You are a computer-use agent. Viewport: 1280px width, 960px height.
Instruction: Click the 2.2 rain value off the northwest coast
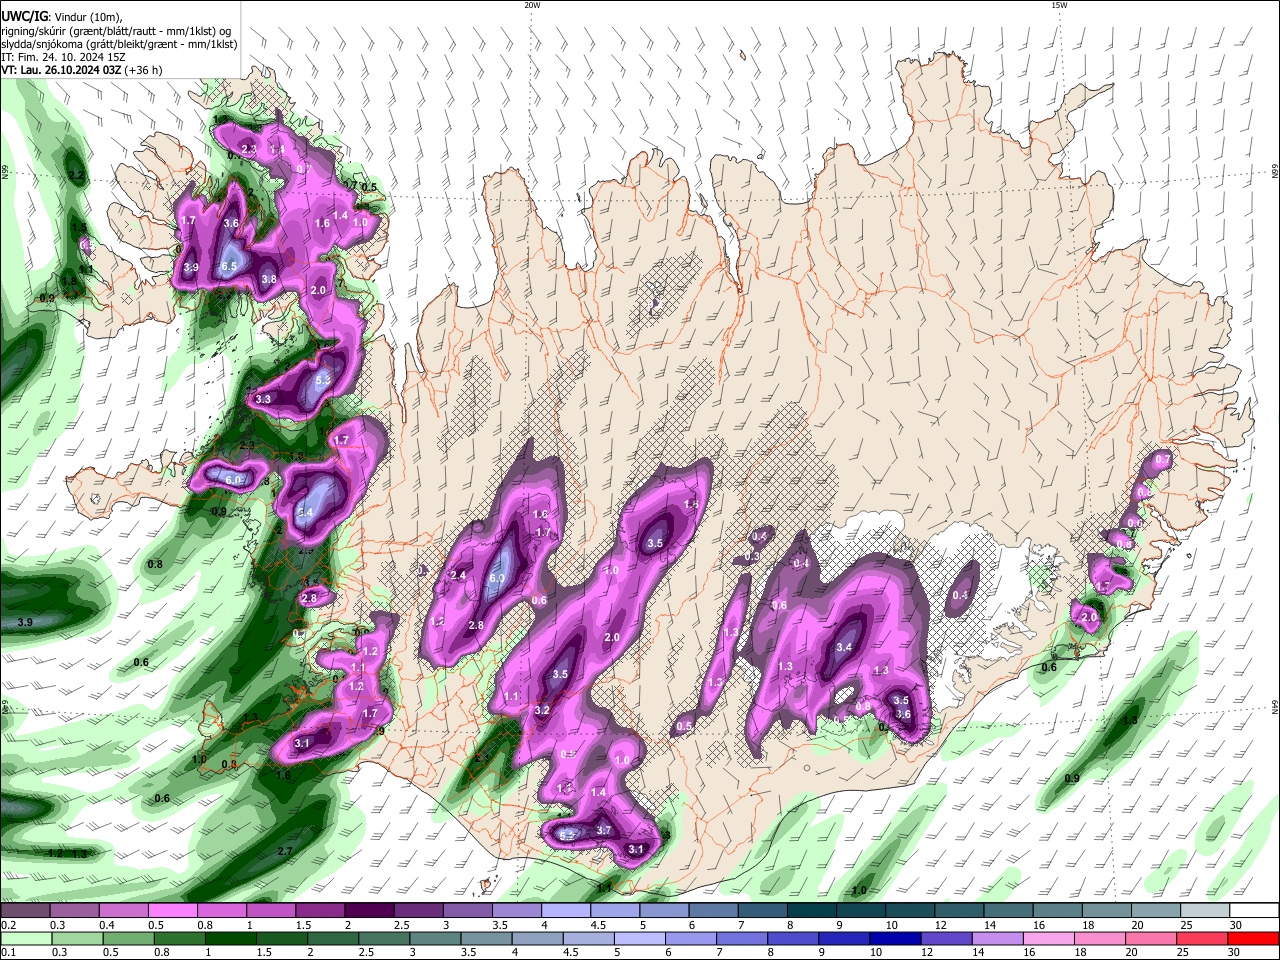pyautogui.click(x=76, y=175)
